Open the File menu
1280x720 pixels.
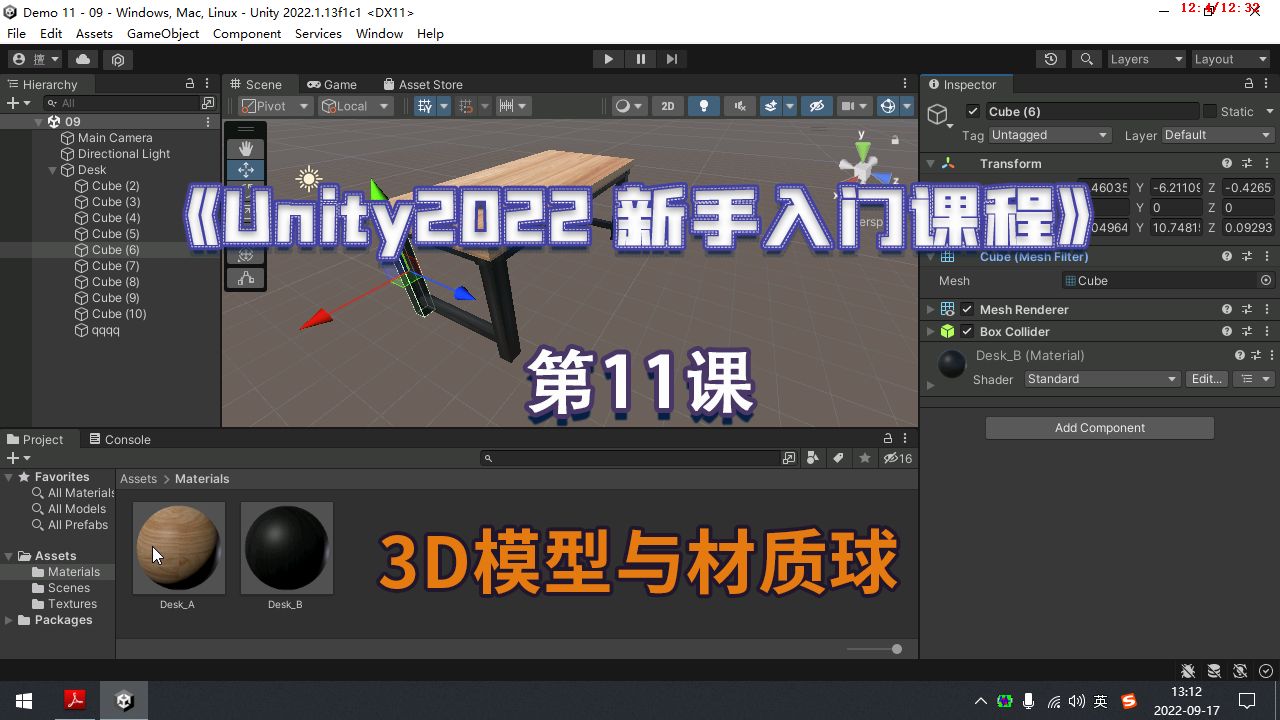click(16, 33)
